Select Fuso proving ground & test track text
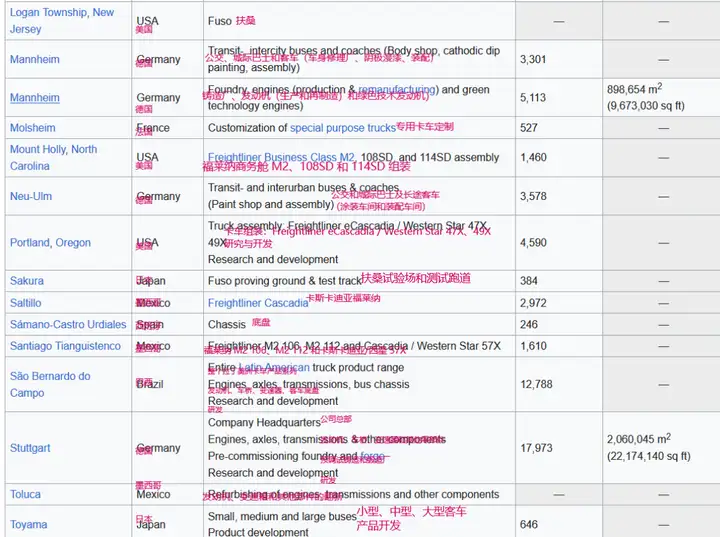Viewport: 720px width, 537px height. pos(285,281)
